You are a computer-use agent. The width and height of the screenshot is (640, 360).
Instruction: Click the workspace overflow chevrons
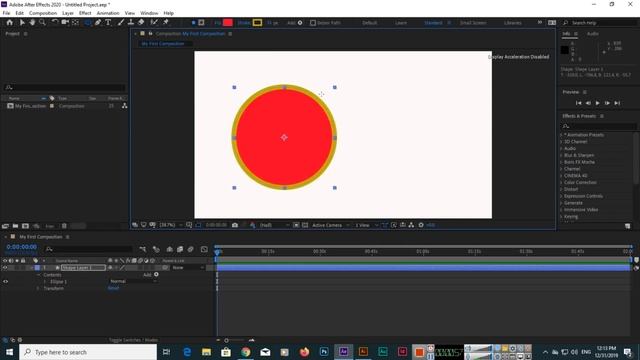540,22
